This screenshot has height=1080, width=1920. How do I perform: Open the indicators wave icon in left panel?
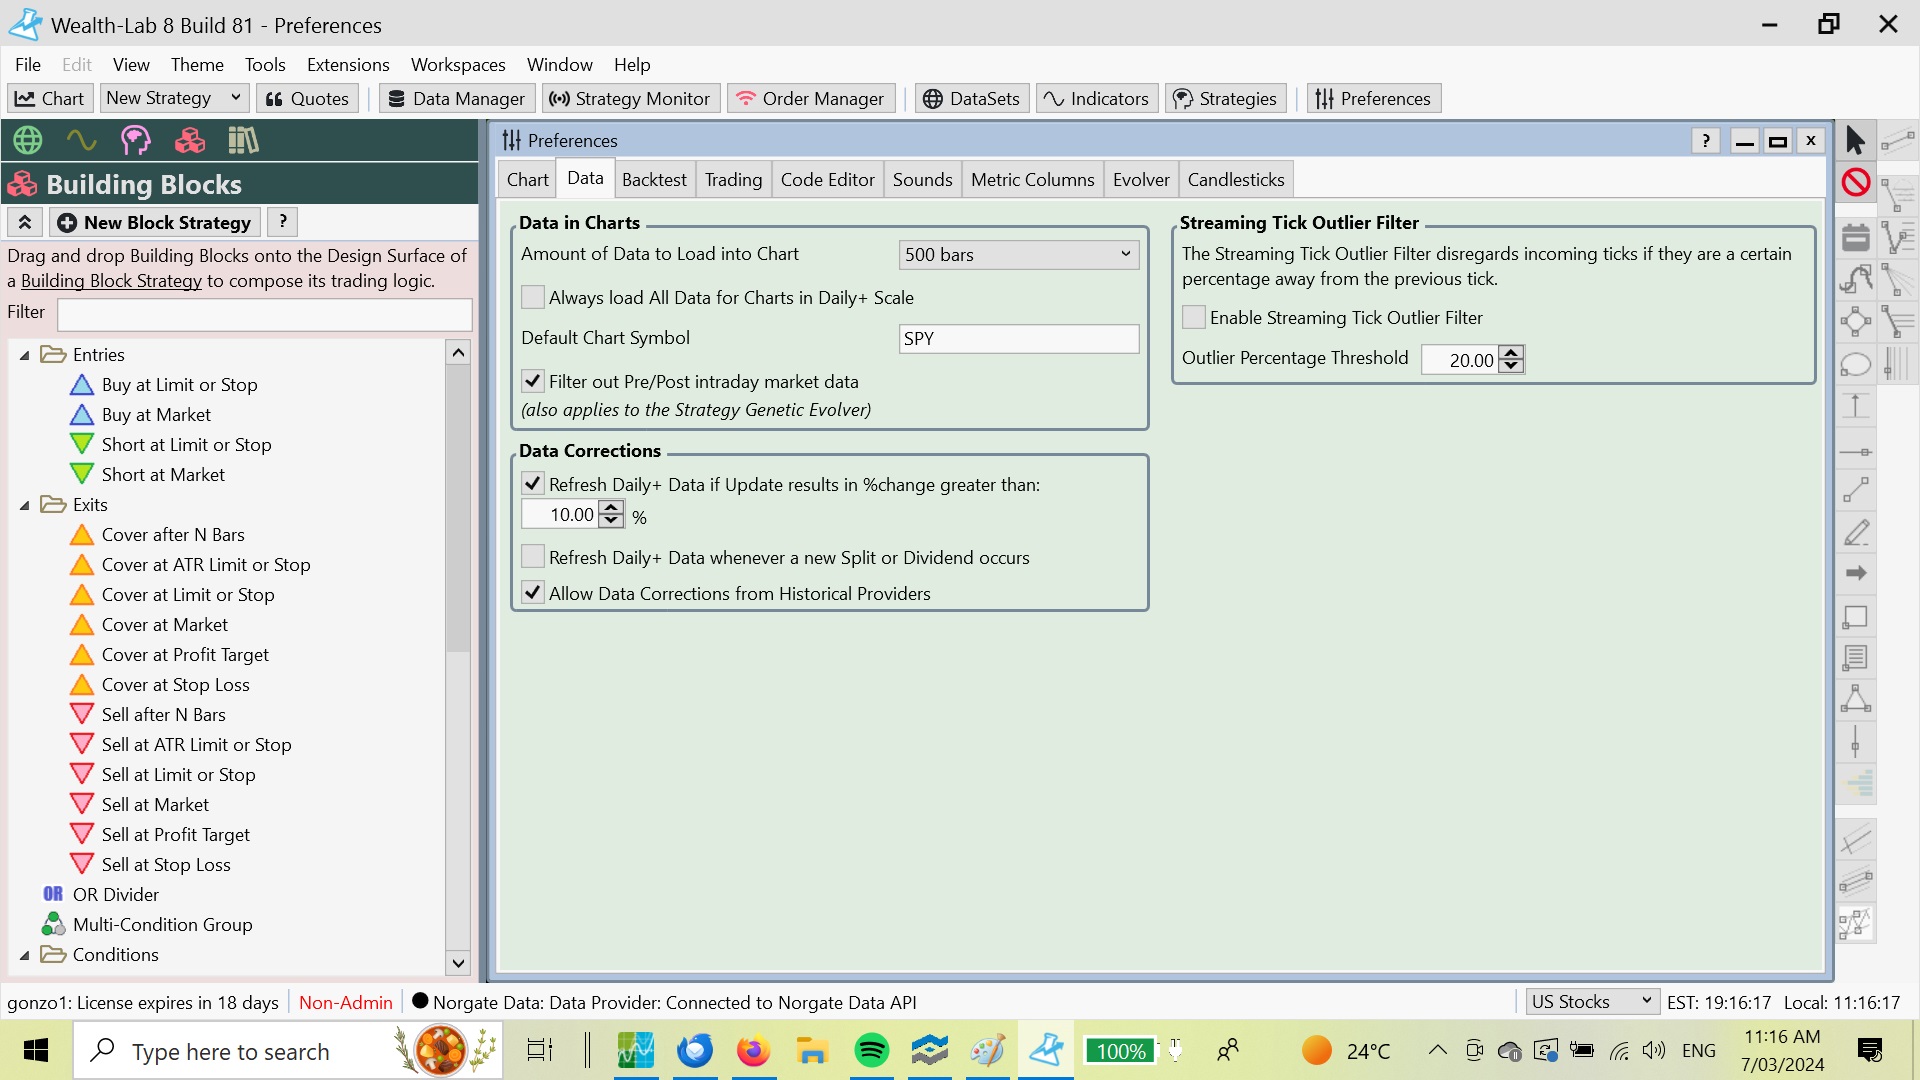[x=82, y=140]
